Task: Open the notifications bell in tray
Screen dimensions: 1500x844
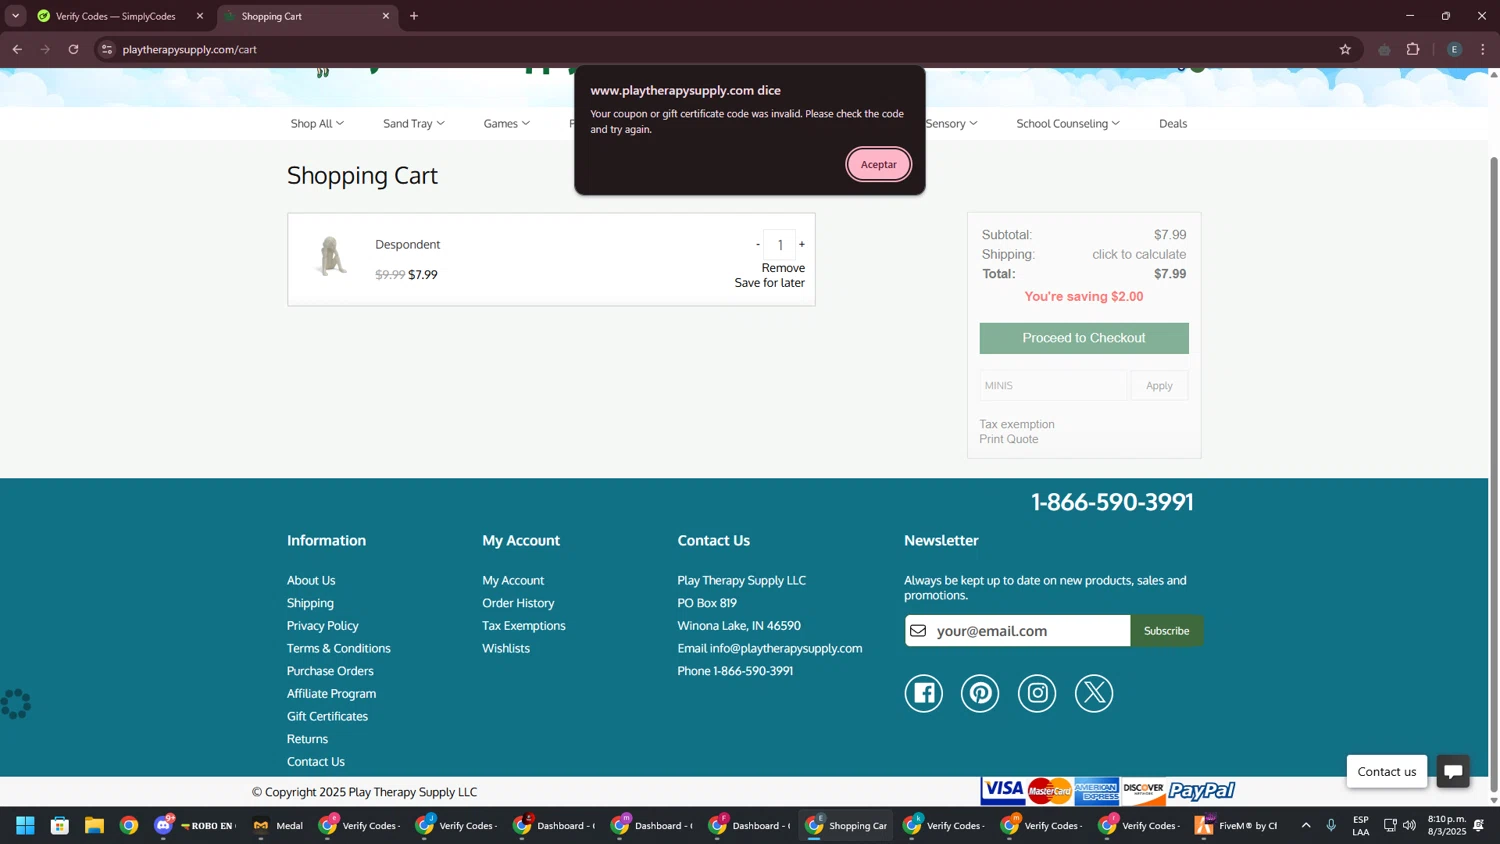Action: pyautogui.click(x=1478, y=825)
